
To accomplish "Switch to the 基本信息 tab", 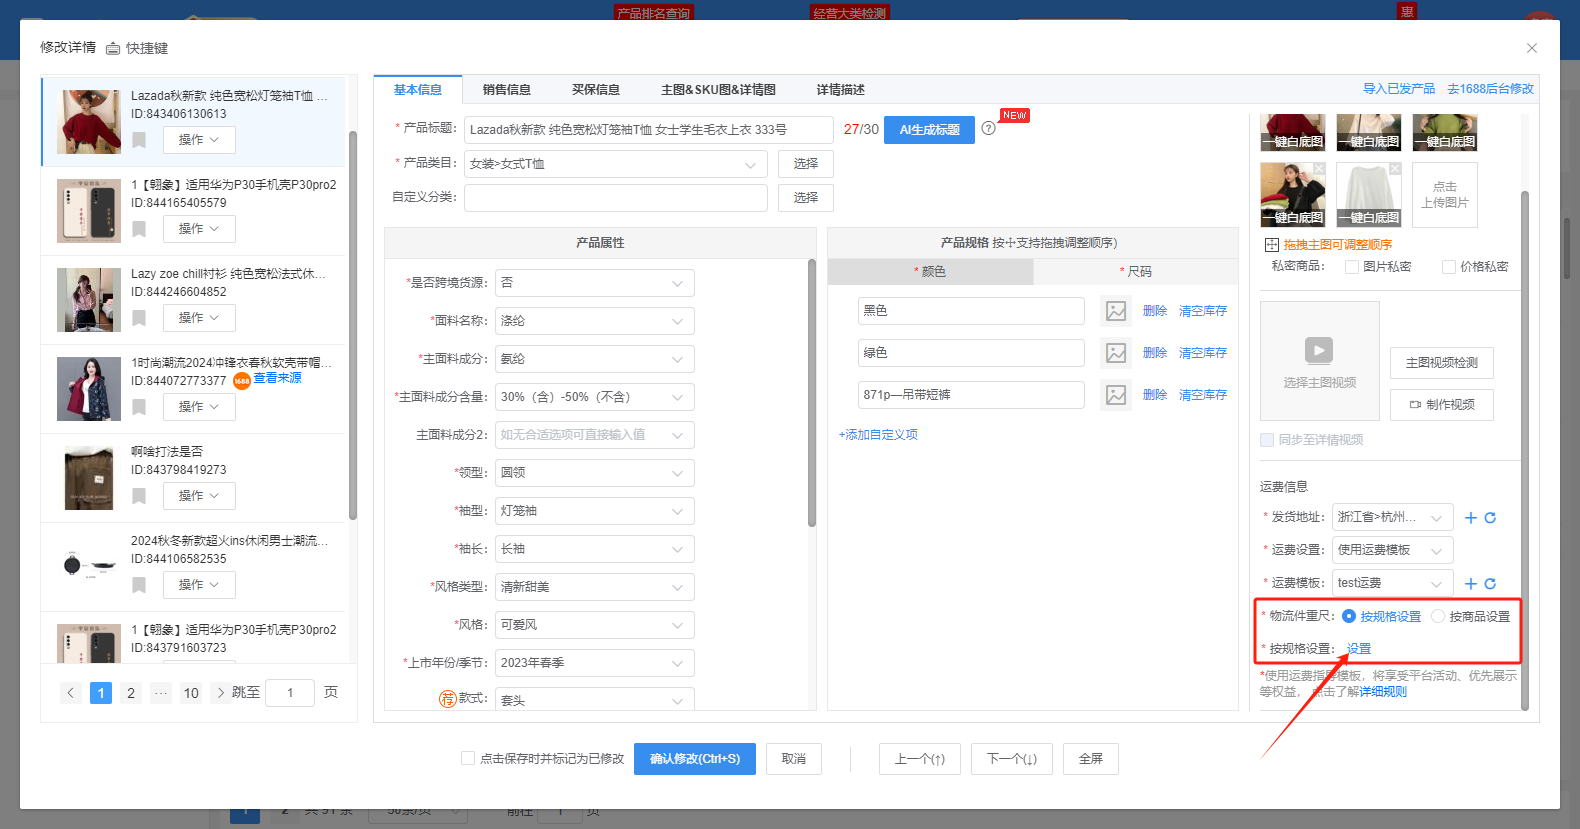I will pos(418,90).
